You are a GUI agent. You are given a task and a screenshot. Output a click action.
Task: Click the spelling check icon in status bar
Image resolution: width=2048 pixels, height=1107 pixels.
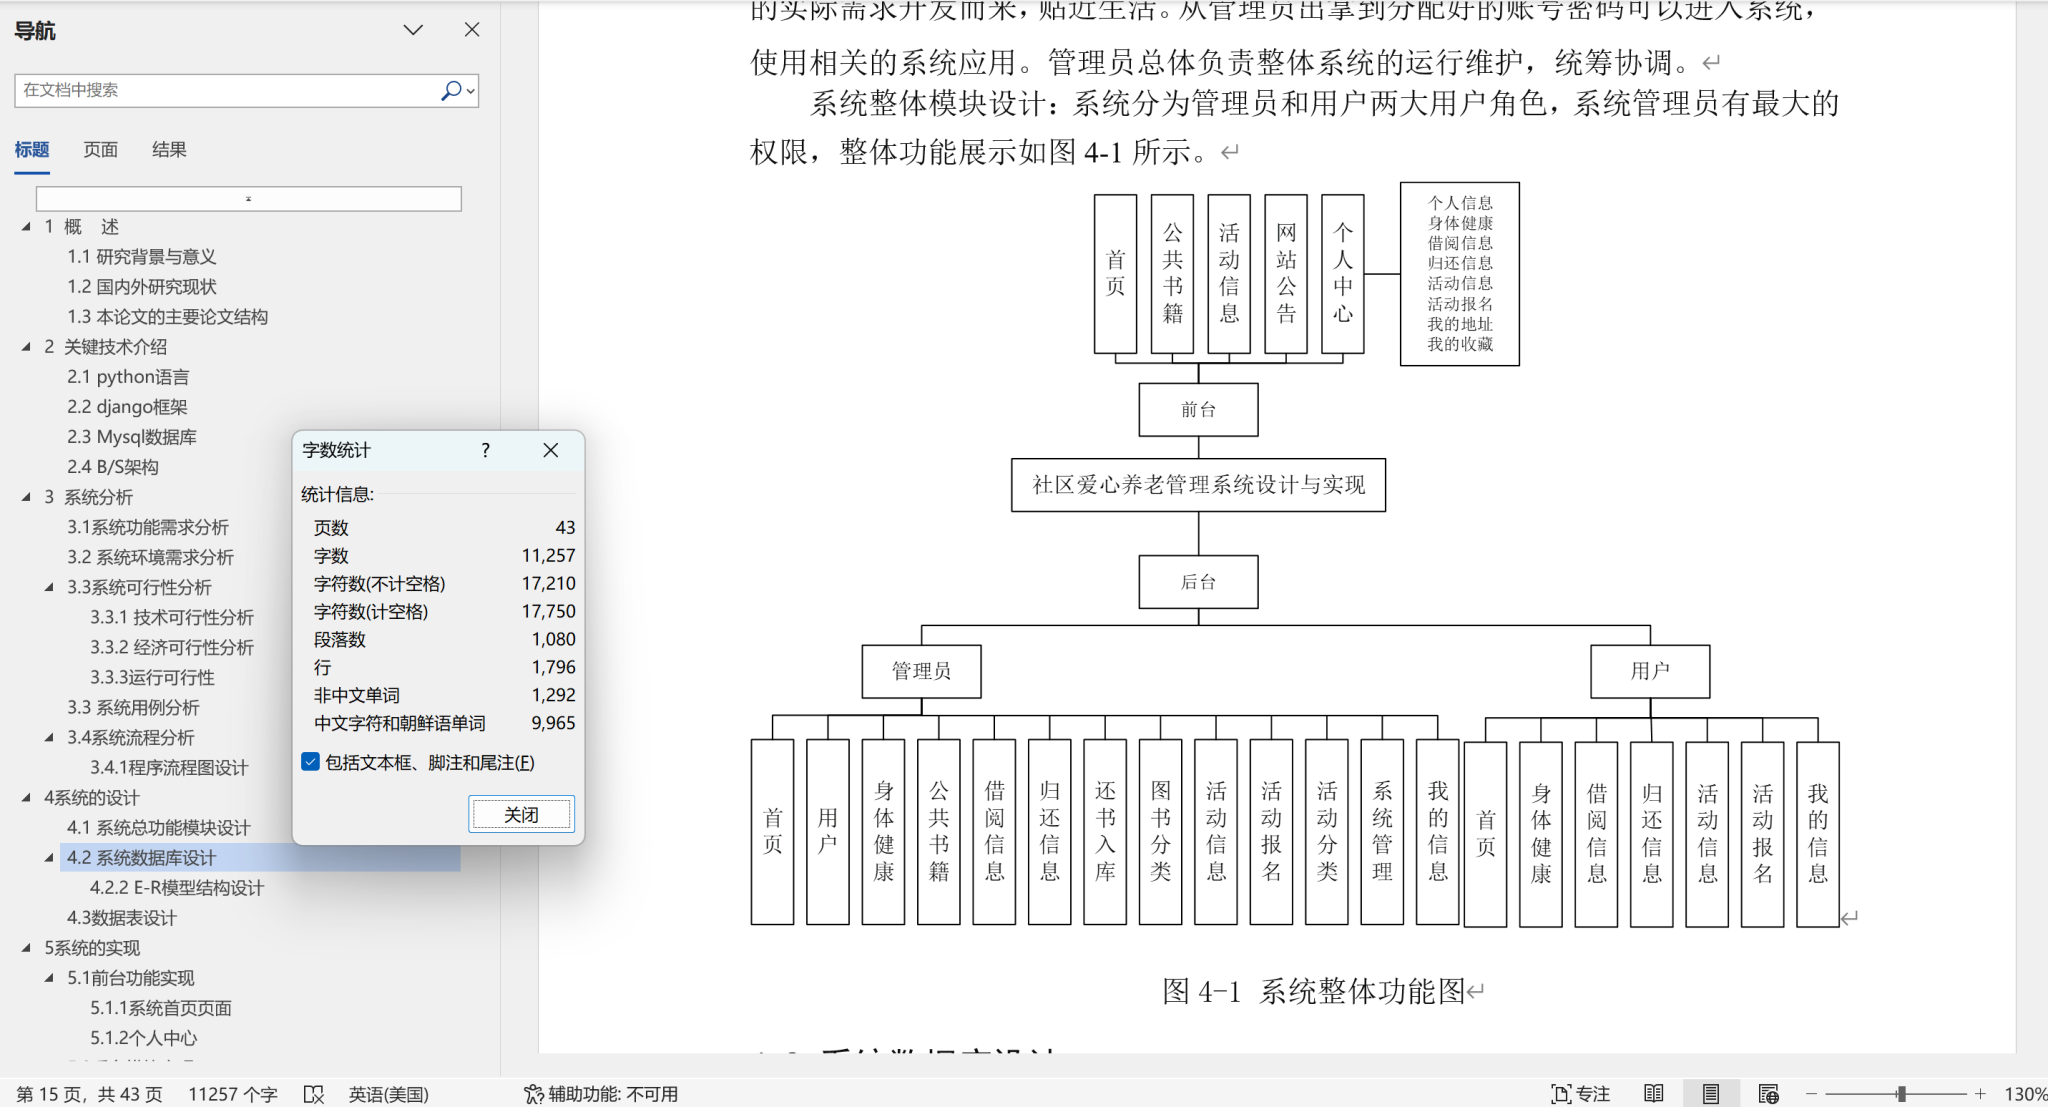tap(314, 1094)
